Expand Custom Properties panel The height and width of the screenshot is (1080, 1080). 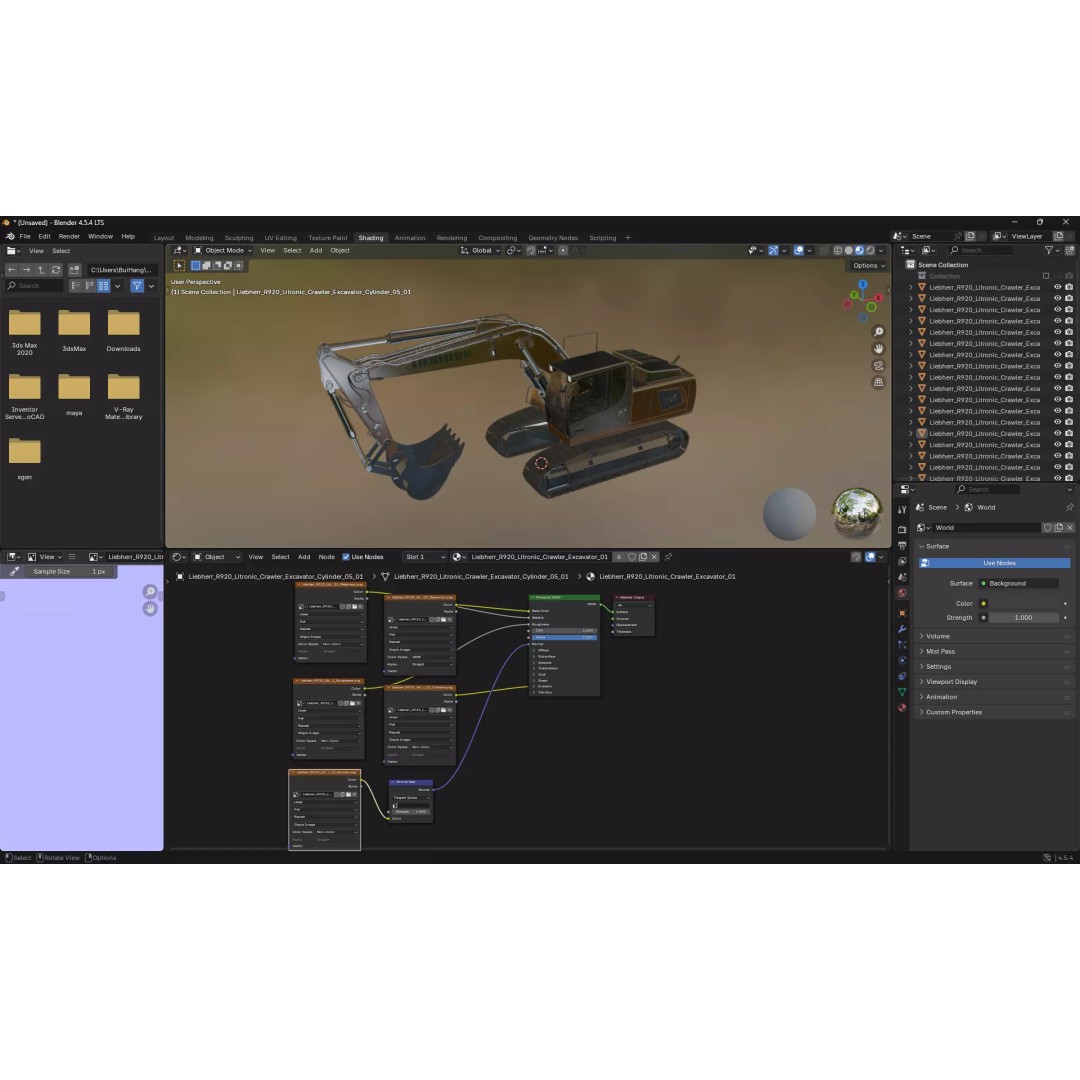[x=995, y=712]
